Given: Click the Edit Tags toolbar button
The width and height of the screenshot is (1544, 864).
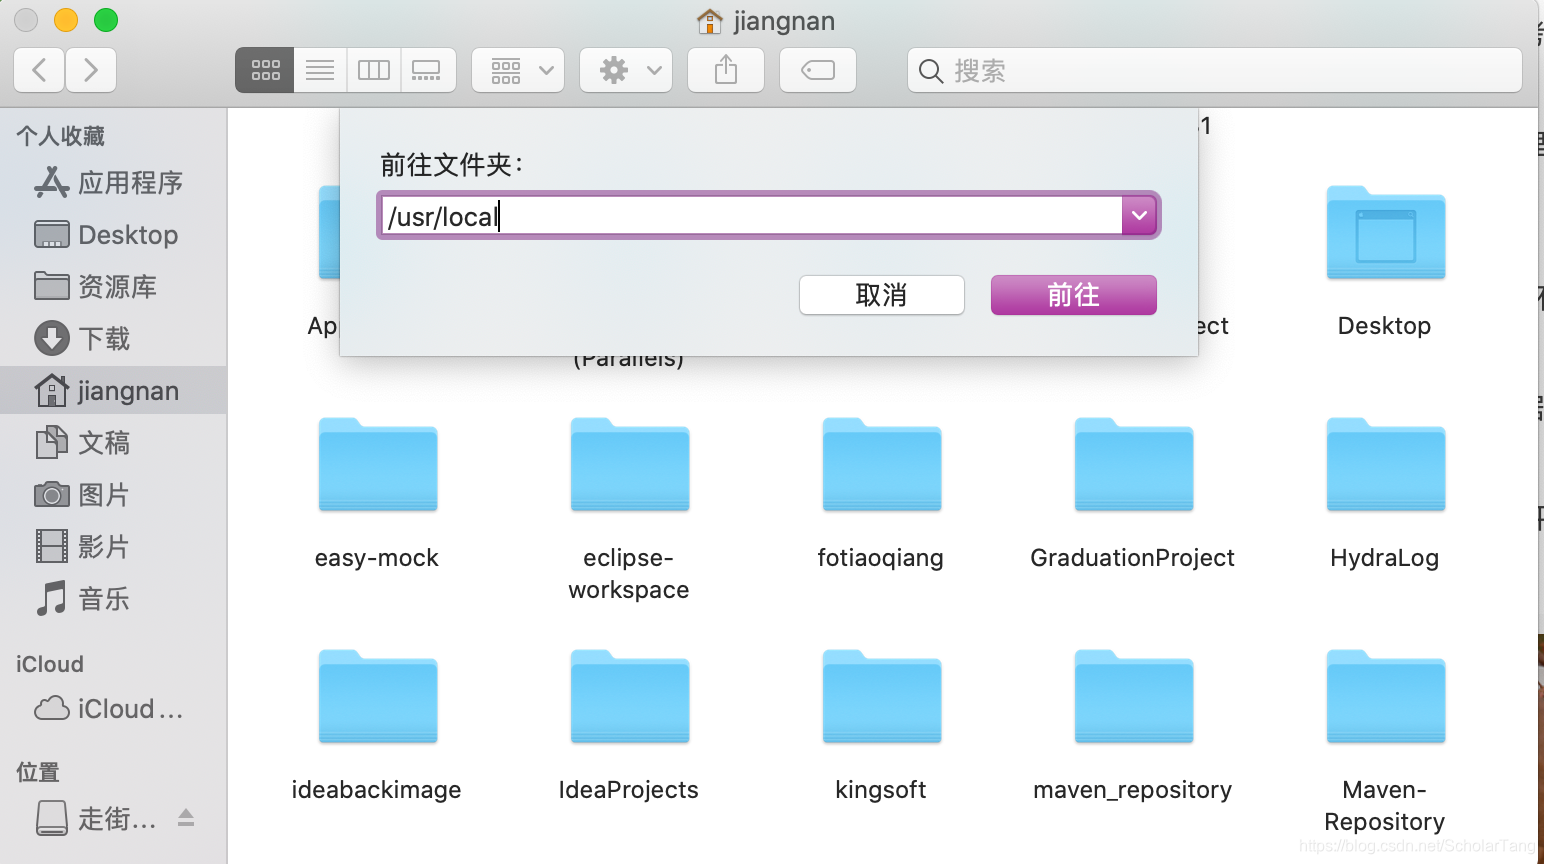Looking at the screenshot, I should (x=818, y=70).
